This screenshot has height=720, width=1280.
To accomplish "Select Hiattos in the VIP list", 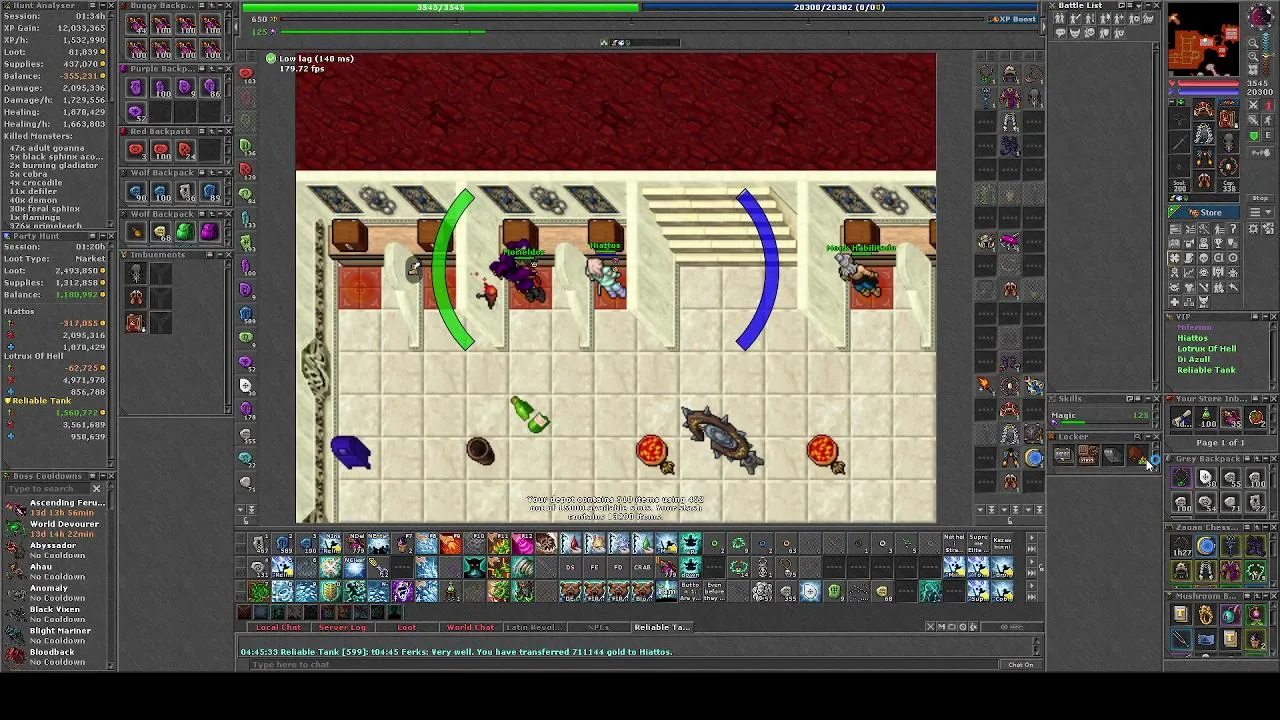I will [1192, 338].
